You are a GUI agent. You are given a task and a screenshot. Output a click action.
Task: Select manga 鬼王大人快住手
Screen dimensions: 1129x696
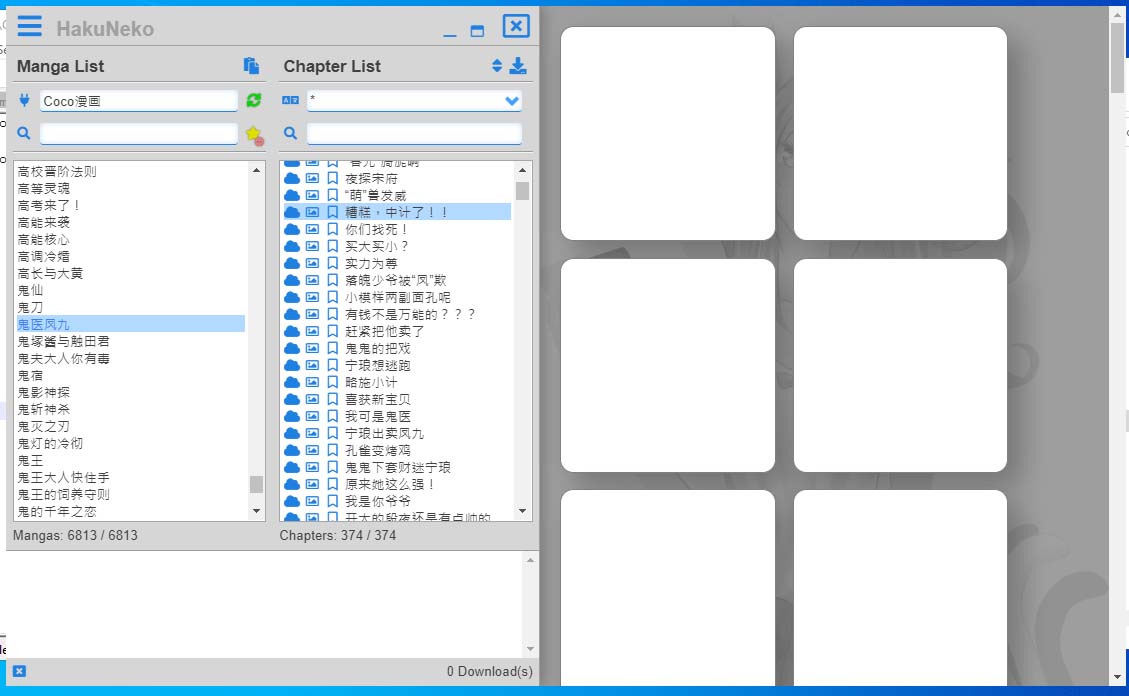pos(63,477)
